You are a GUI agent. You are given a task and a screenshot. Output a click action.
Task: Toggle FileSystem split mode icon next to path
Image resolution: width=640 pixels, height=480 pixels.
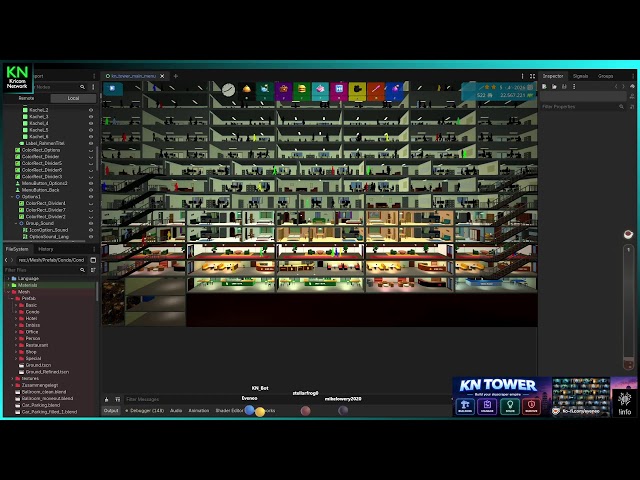coord(93,260)
